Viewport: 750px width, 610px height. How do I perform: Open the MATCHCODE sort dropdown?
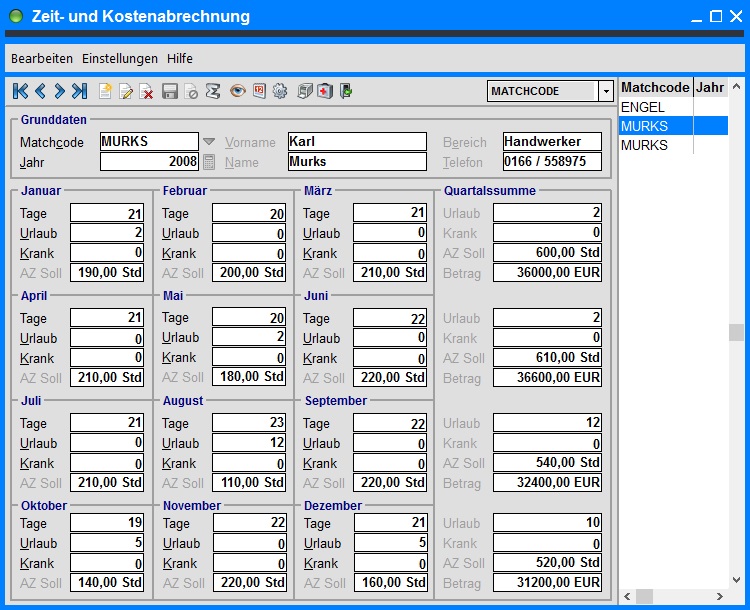click(x=605, y=91)
